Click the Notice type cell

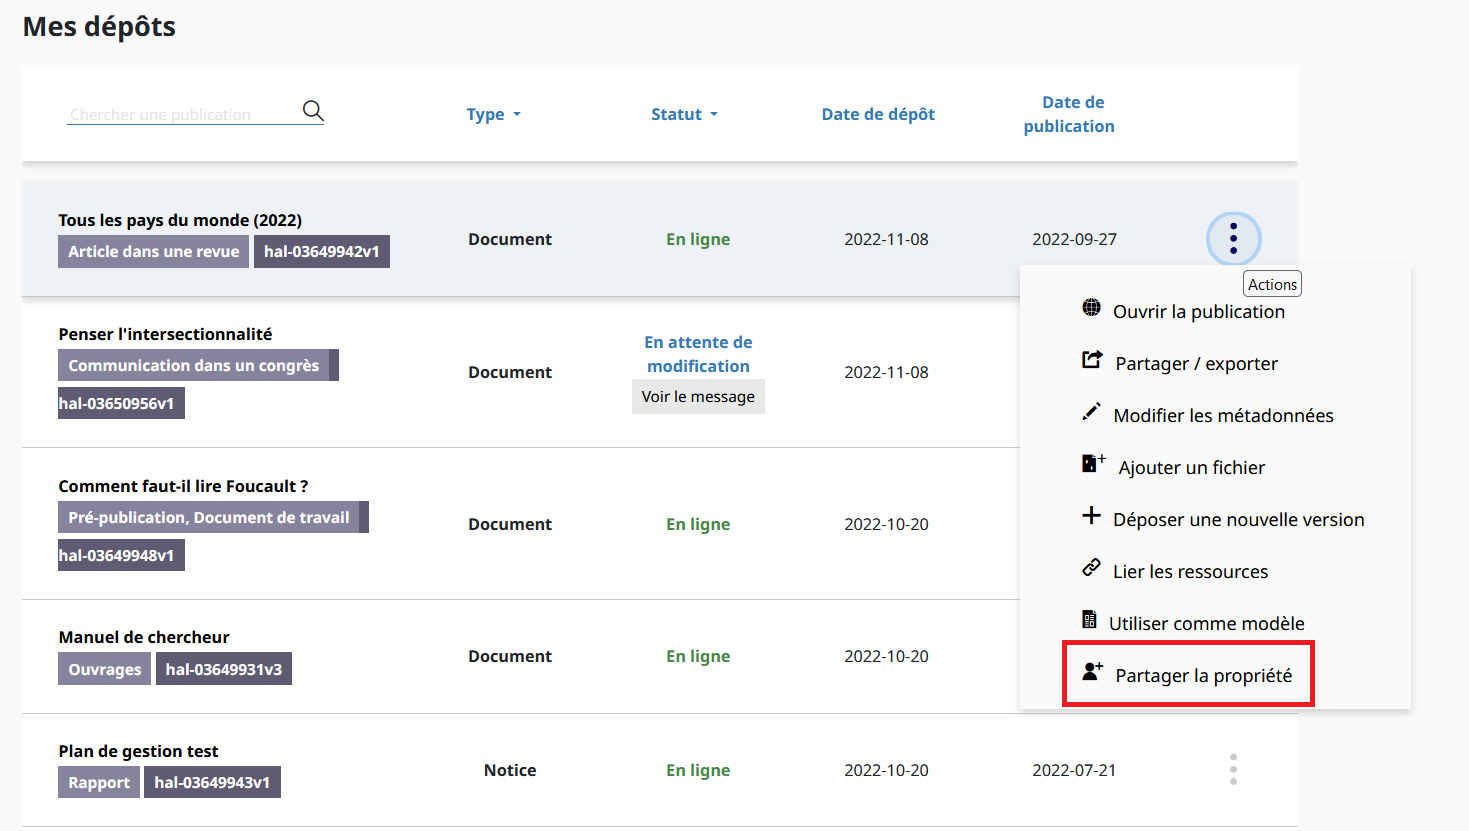click(x=510, y=770)
